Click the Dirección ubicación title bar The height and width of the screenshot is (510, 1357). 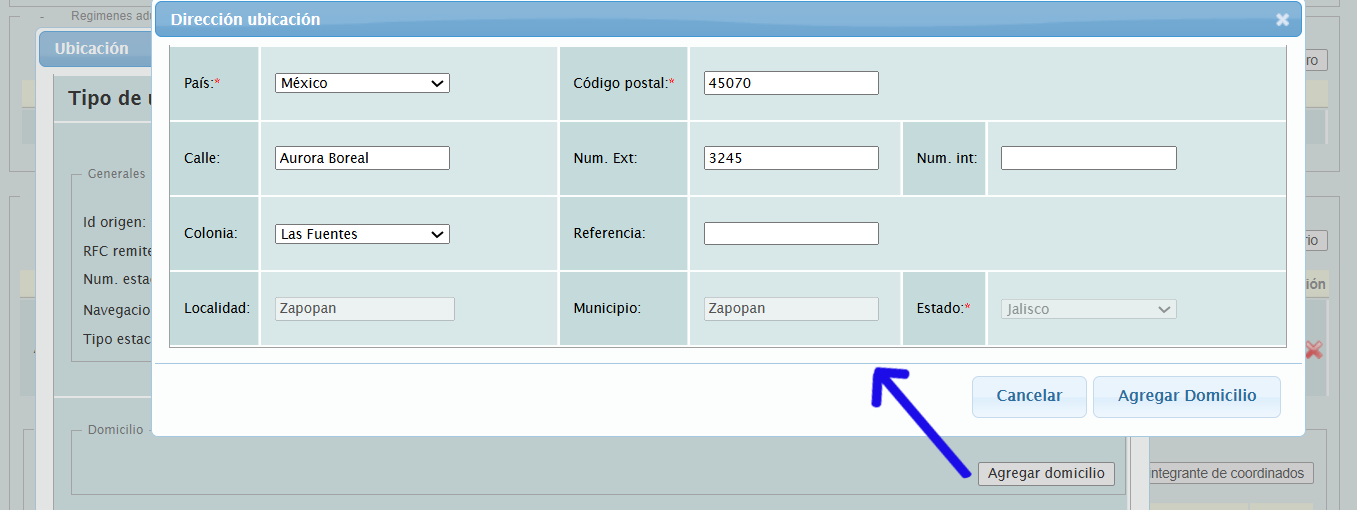[700, 20]
